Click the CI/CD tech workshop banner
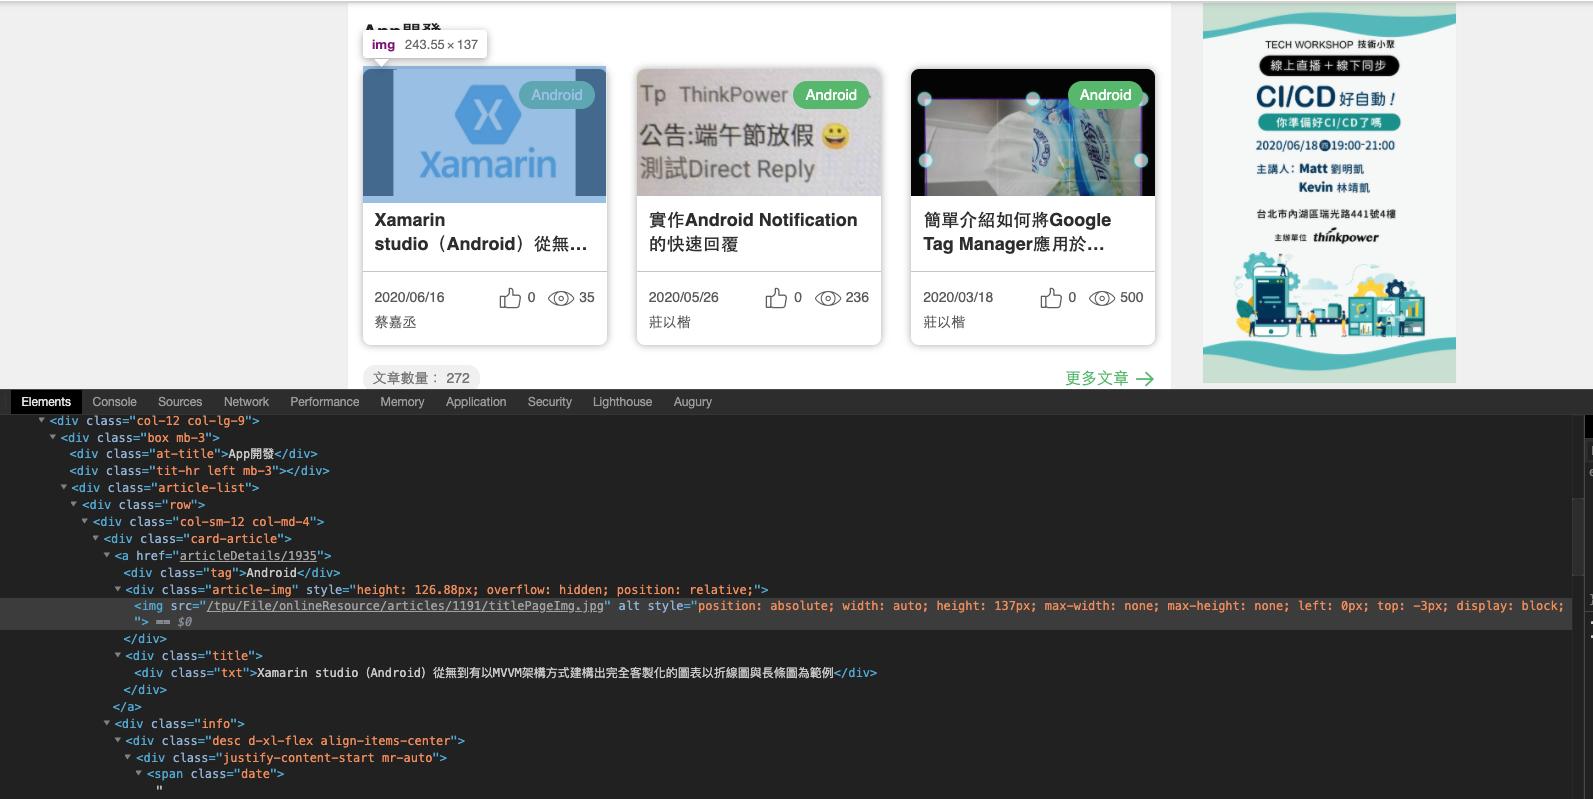The height and width of the screenshot is (799, 1593). tap(1329, 192)
